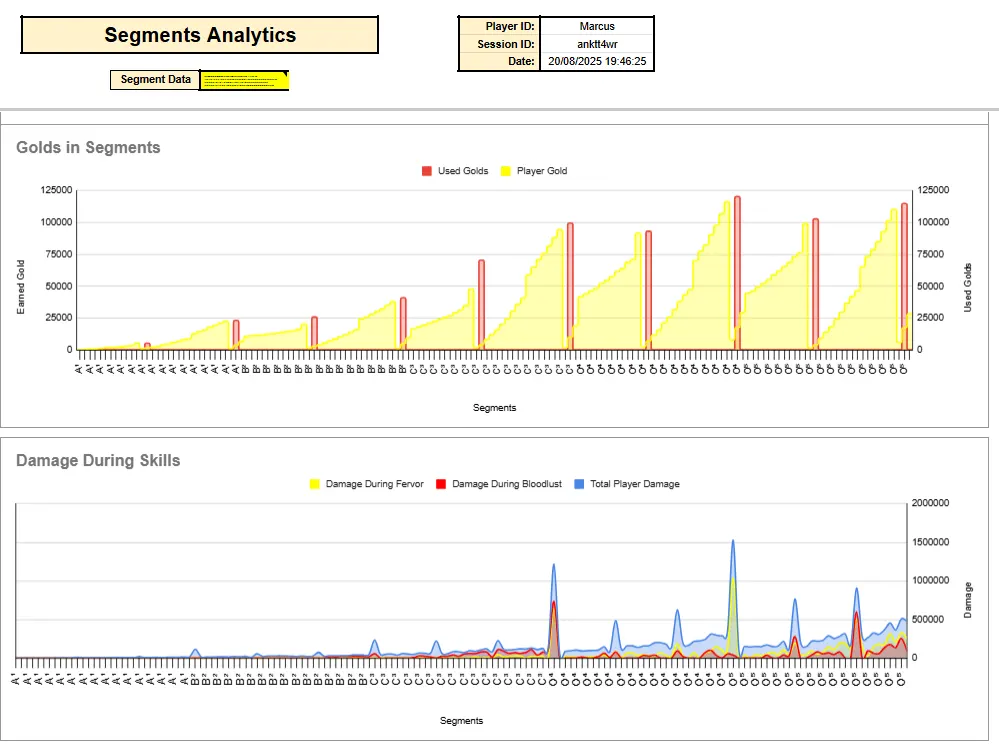Click the Date value cell
This screenshot has height=747, width=999.
(597, 62)
